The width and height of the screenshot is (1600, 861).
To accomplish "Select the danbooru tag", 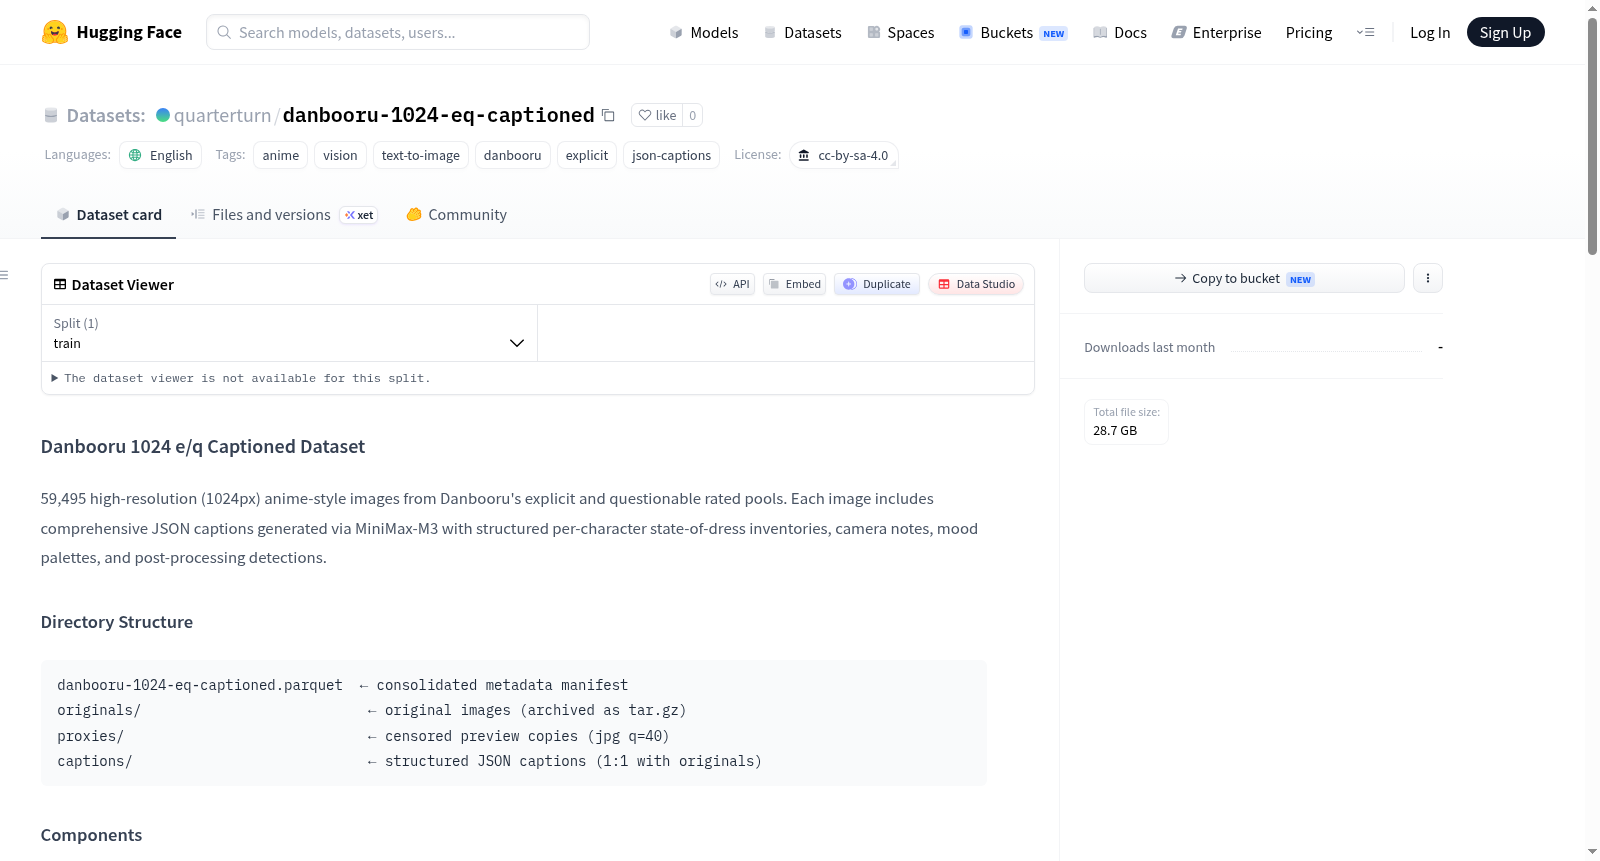I will pos(513,155).
